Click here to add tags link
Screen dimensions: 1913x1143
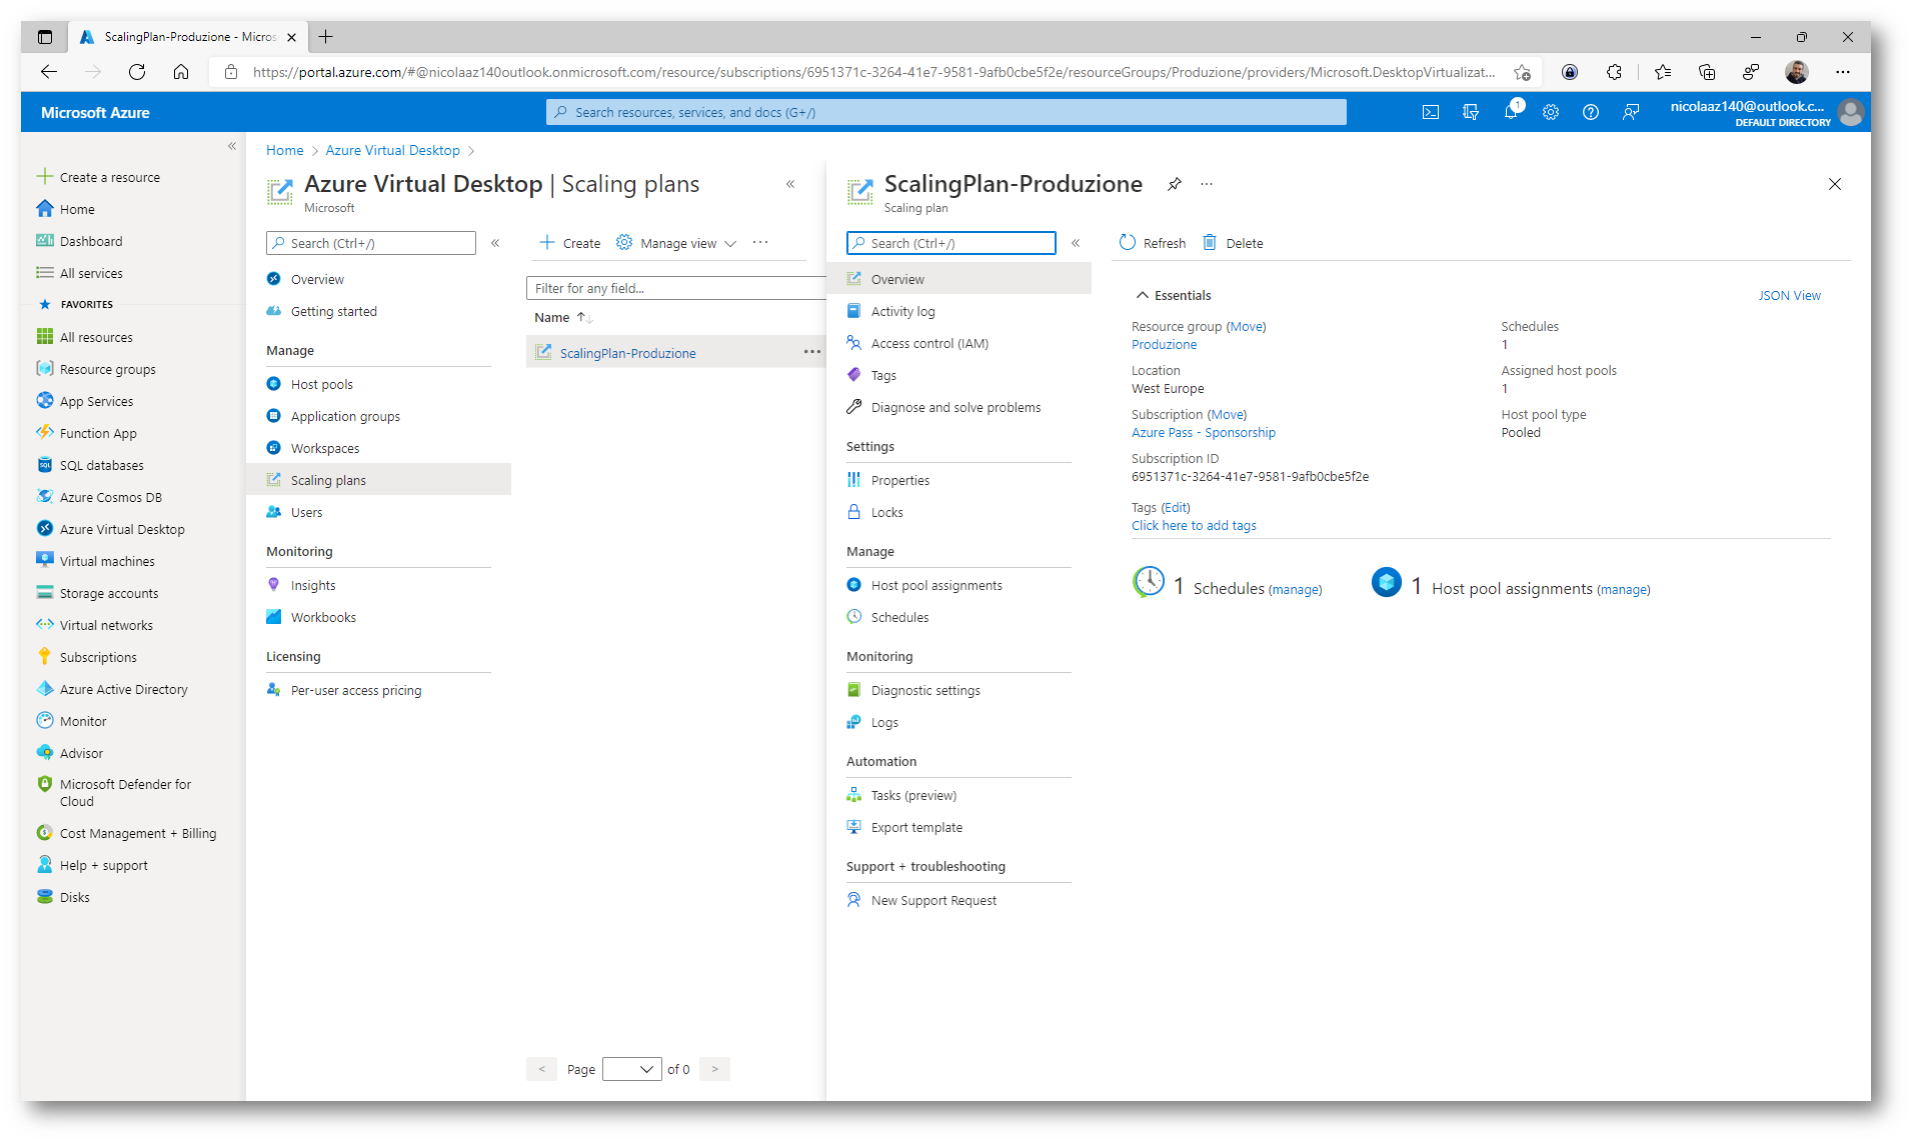1193,525
